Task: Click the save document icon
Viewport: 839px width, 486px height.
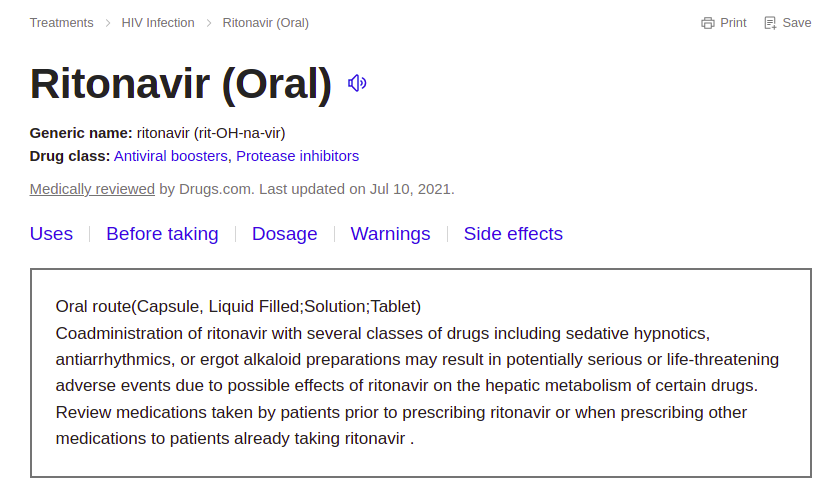Action: tap(770, 23)
